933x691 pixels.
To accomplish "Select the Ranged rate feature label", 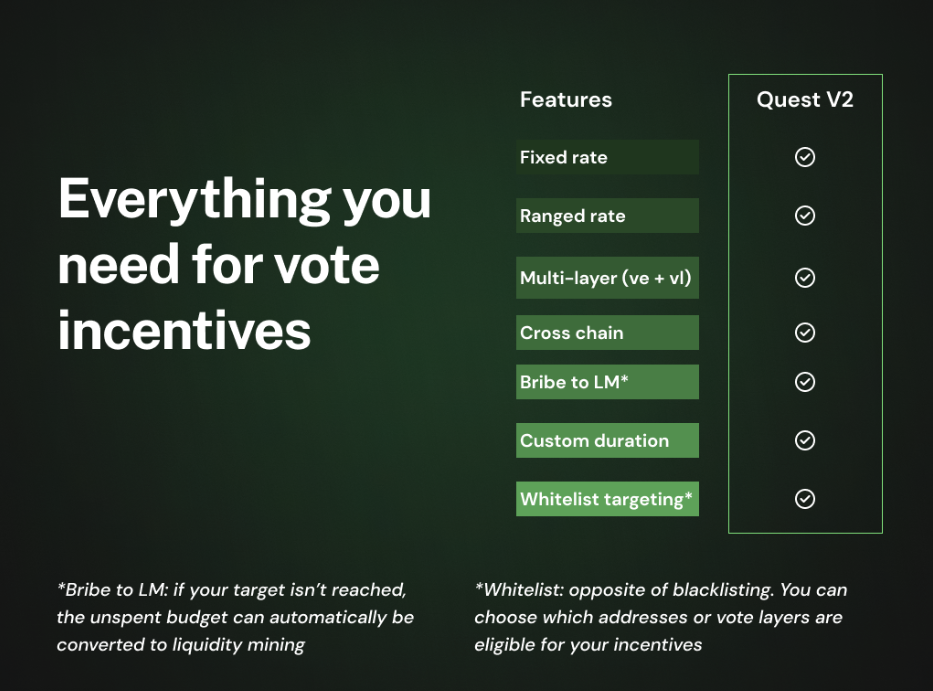I will point(607,215).
